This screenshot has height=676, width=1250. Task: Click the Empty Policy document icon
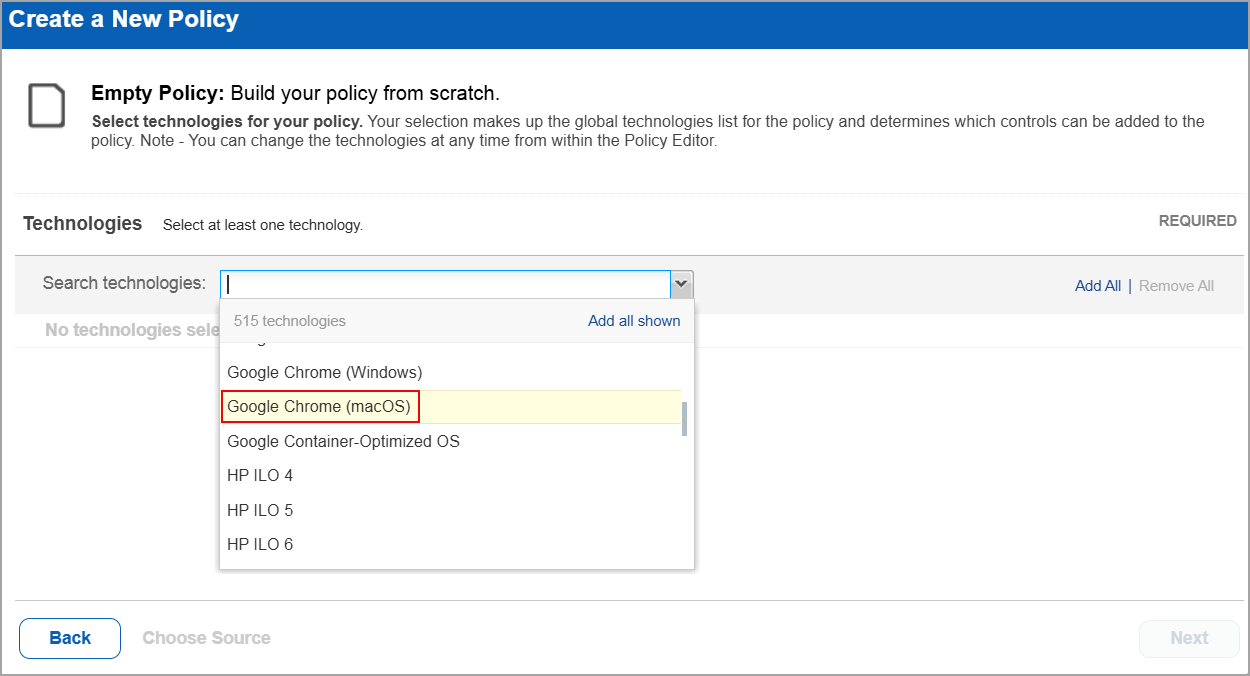[x=46, y=106]
